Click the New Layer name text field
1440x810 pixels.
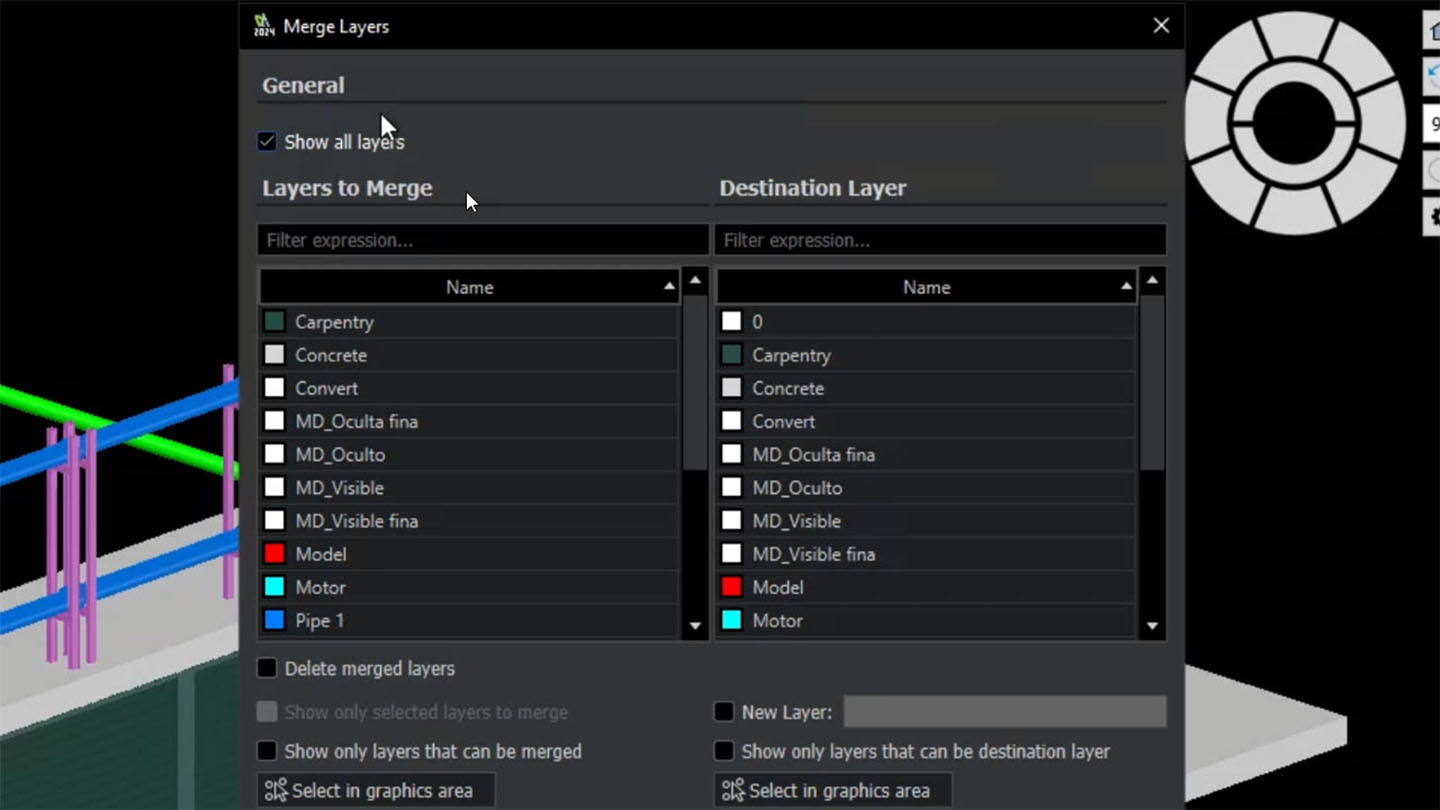(1005, 712)
